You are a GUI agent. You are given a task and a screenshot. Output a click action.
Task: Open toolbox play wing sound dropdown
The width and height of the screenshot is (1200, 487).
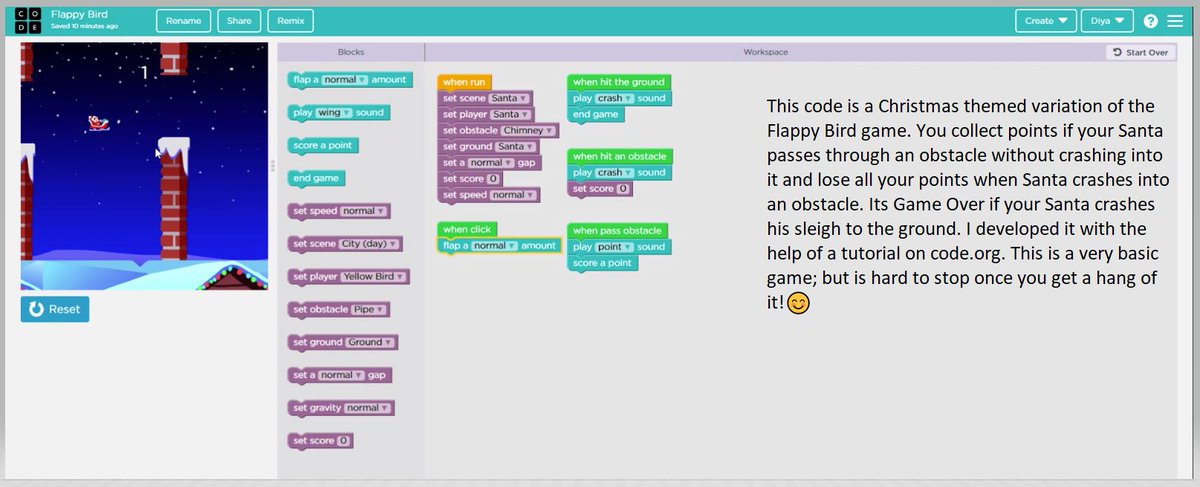point(334,113)
